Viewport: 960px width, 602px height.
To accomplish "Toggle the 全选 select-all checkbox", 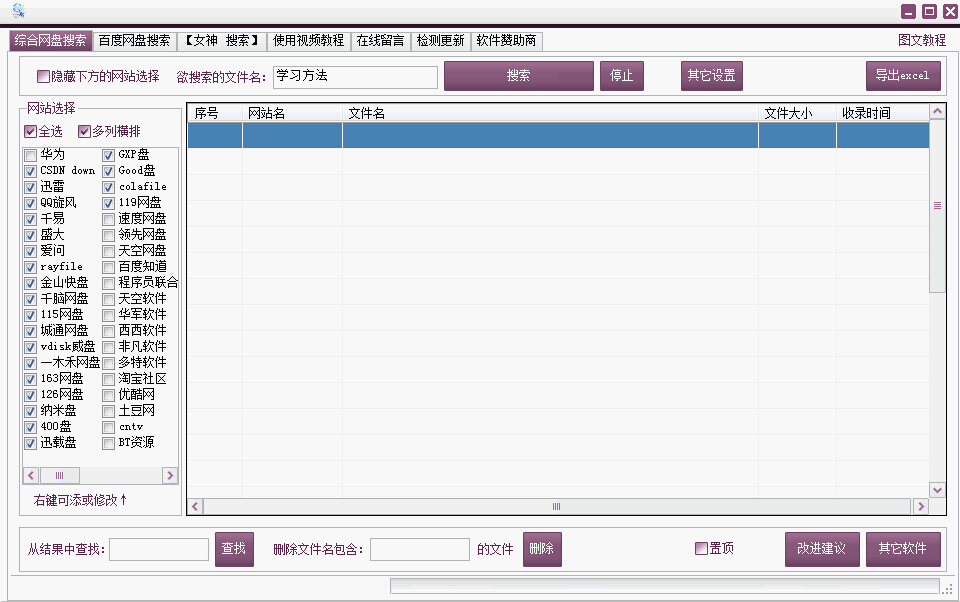I will [x=30, y=131].
